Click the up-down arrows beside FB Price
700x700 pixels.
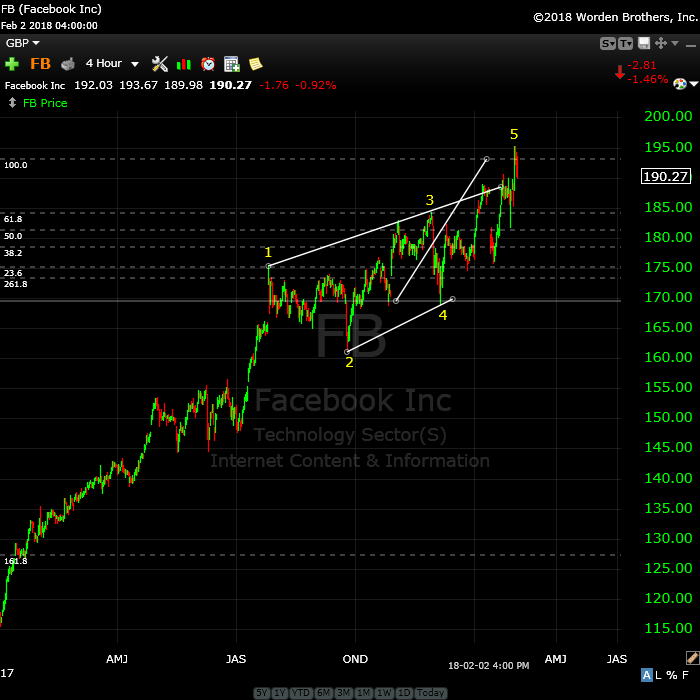tap(12, 103)
